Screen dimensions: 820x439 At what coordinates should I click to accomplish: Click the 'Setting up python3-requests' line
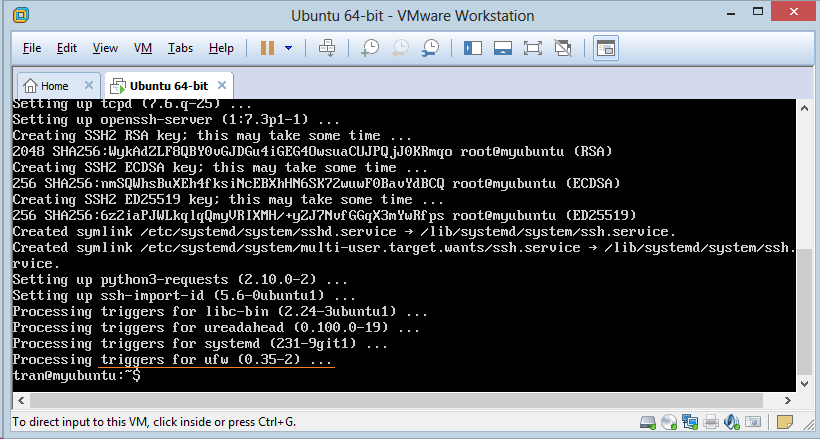[180, 279]
